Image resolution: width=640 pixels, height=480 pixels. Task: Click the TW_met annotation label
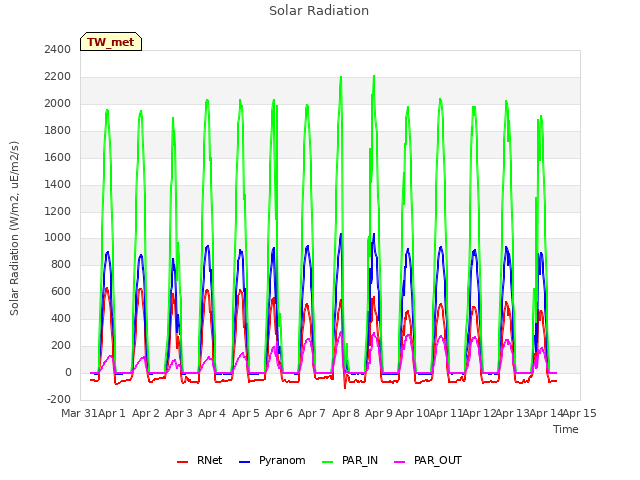[x=111, y=42]
